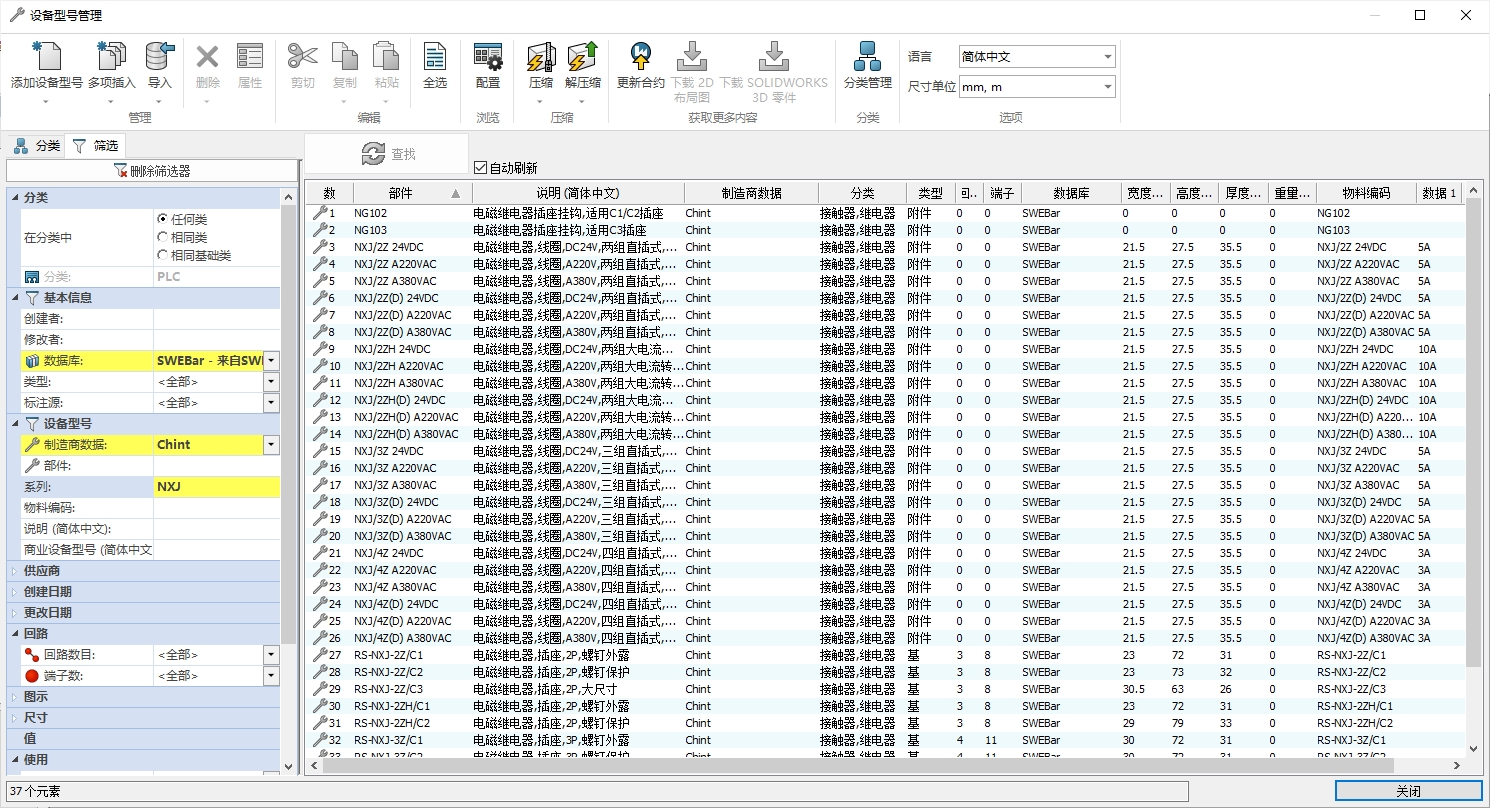Click the 压缩 compress icon
The height and width of the screenshot is (808, 1490).
click(x=540, y=57)
